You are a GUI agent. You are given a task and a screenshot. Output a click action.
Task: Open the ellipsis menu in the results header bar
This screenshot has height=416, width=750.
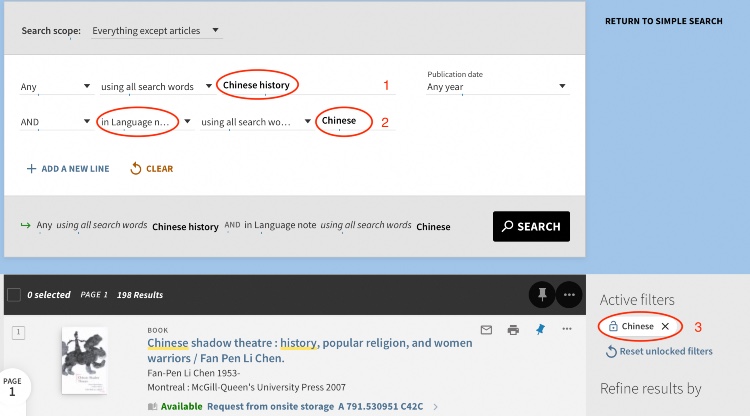coord(569,295)
